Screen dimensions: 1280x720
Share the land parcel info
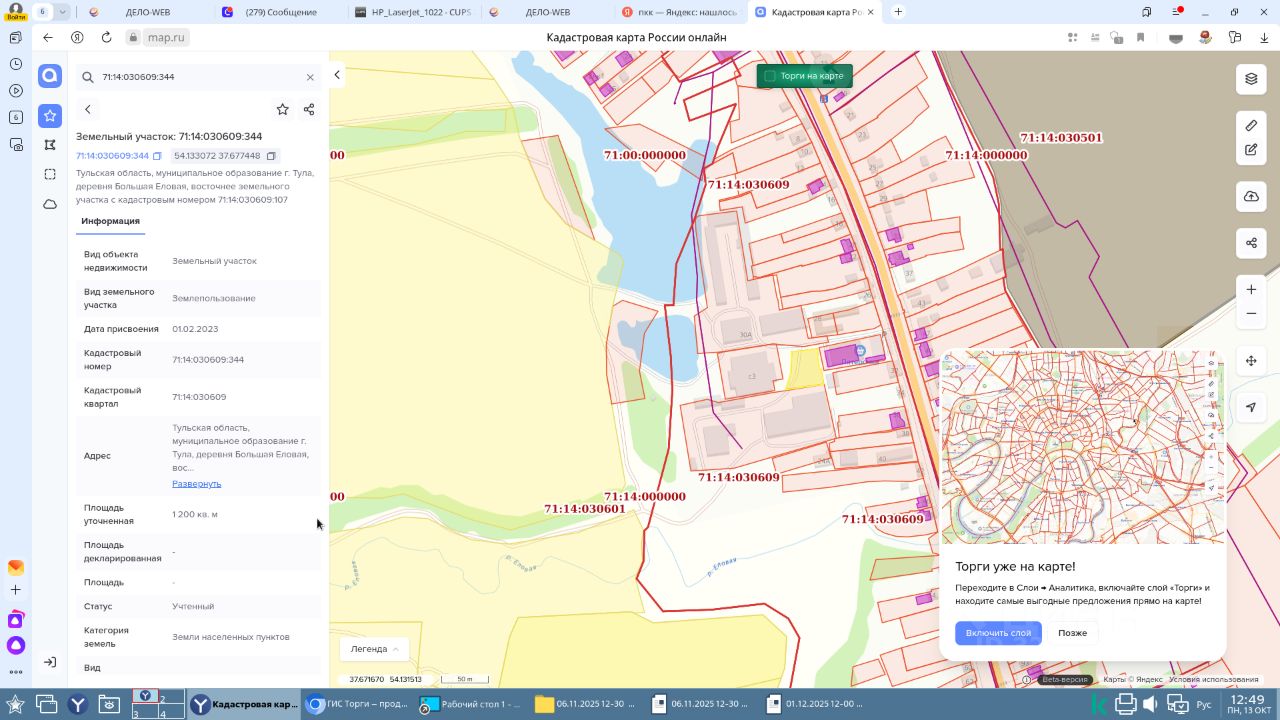pos(309,109)
